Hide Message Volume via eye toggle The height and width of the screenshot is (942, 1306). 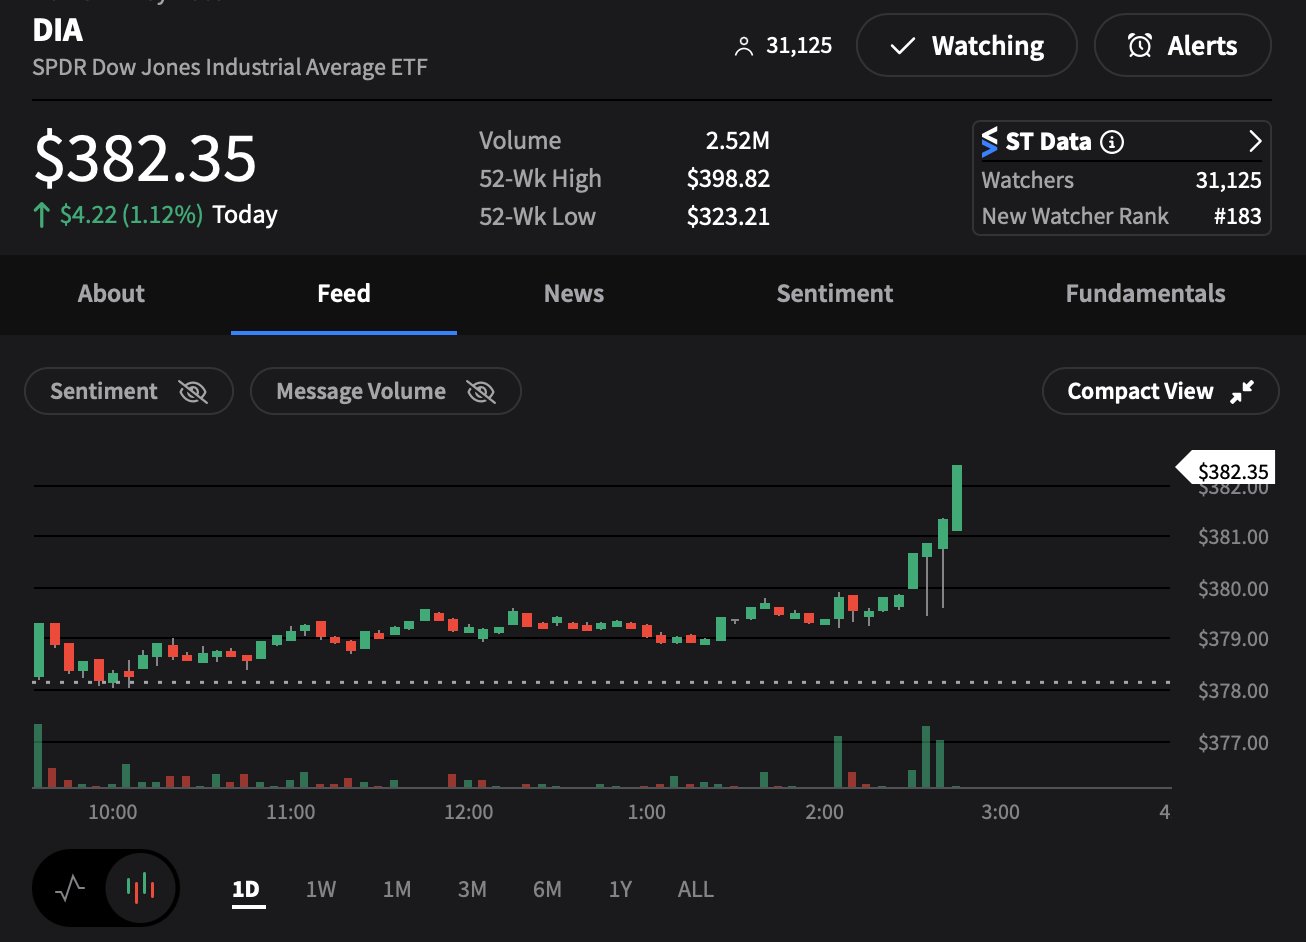[481, 391]
